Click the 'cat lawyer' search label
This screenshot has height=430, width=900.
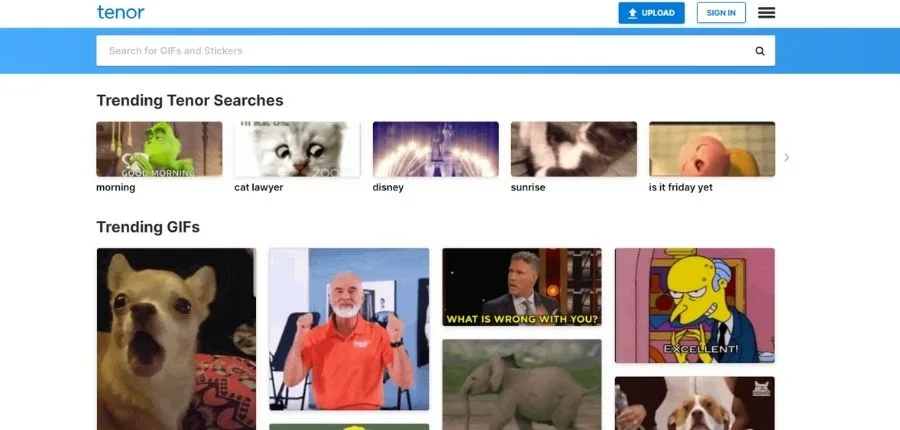pos(258,187)
